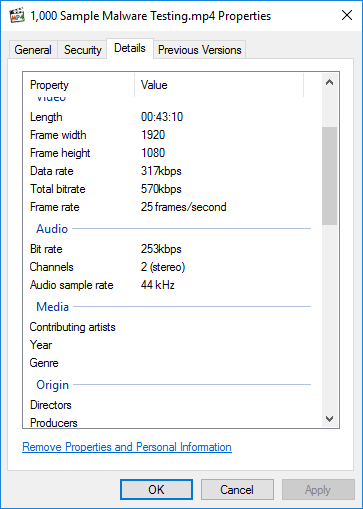Click the greyed-out Apply button
This screenshot has height=509, width=363.
pos(318,490)
